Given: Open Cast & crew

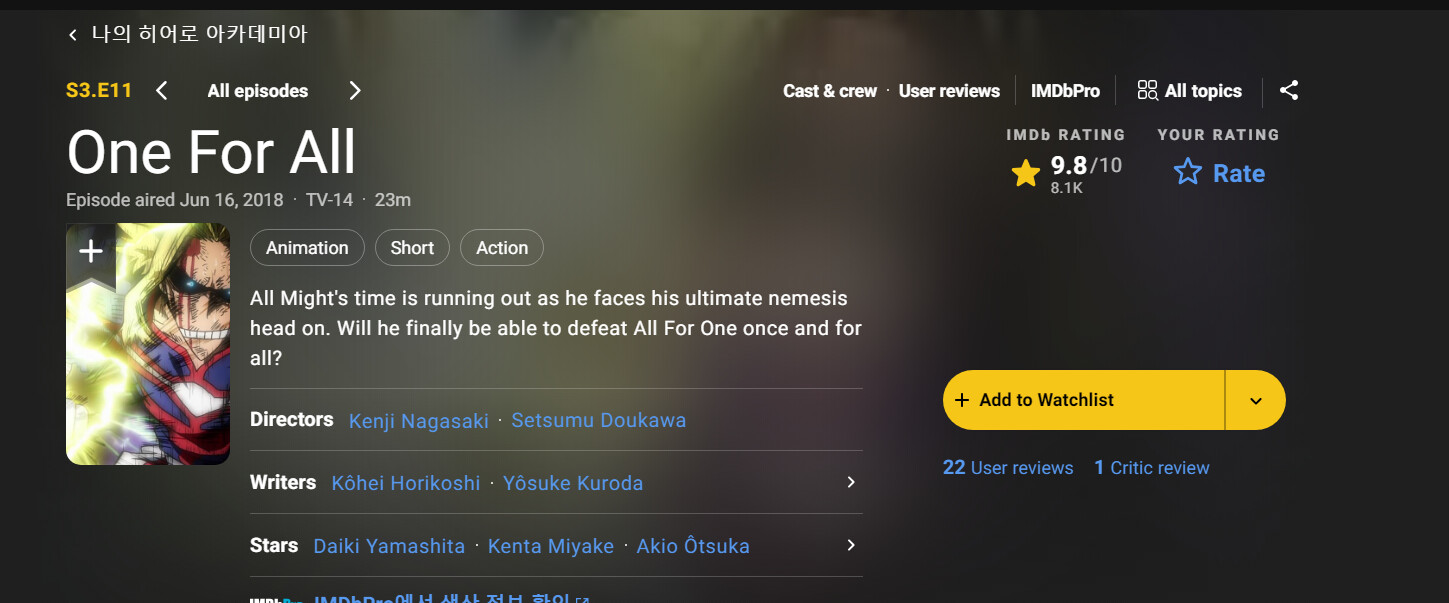Looking at the screenshot, I should point(830,91).
